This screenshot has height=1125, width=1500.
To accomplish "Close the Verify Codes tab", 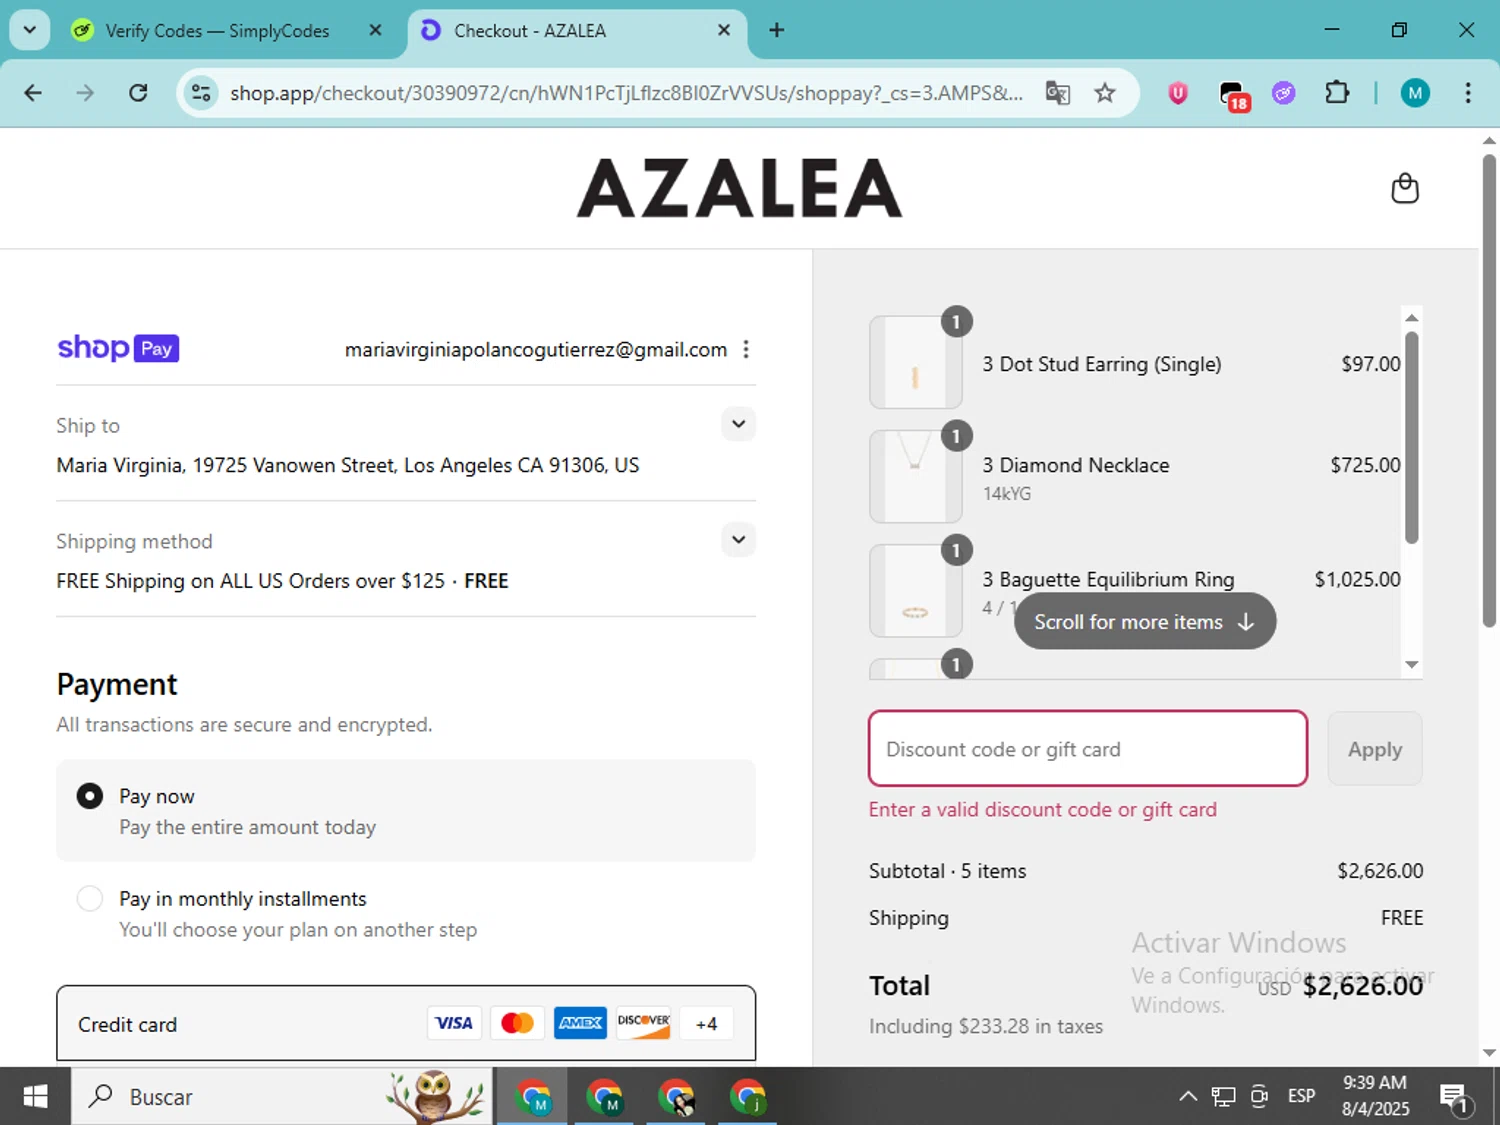I will pos(376,30).
